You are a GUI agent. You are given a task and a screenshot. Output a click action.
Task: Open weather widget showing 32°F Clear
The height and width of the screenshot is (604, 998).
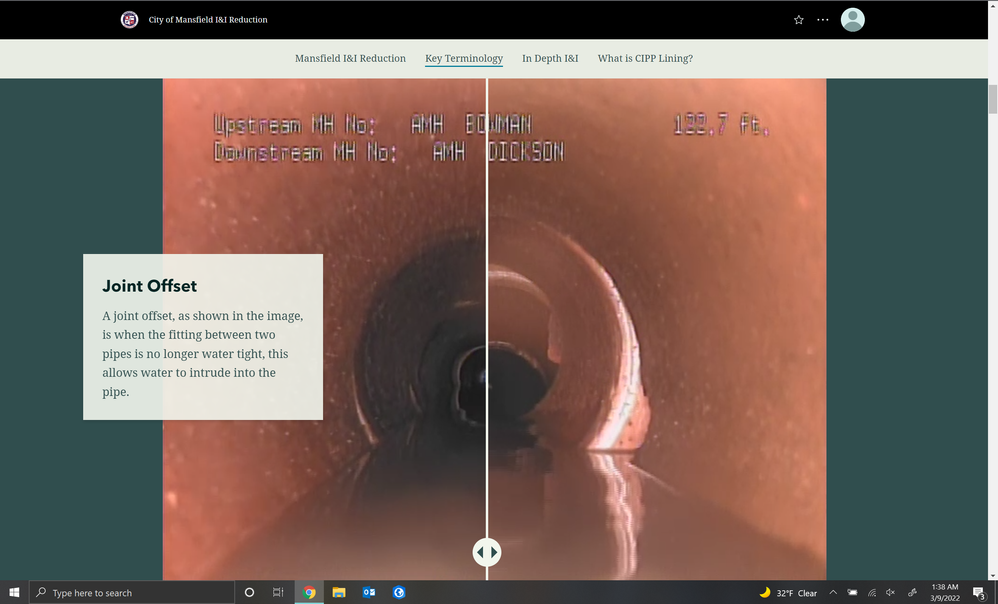click(788, 593)
